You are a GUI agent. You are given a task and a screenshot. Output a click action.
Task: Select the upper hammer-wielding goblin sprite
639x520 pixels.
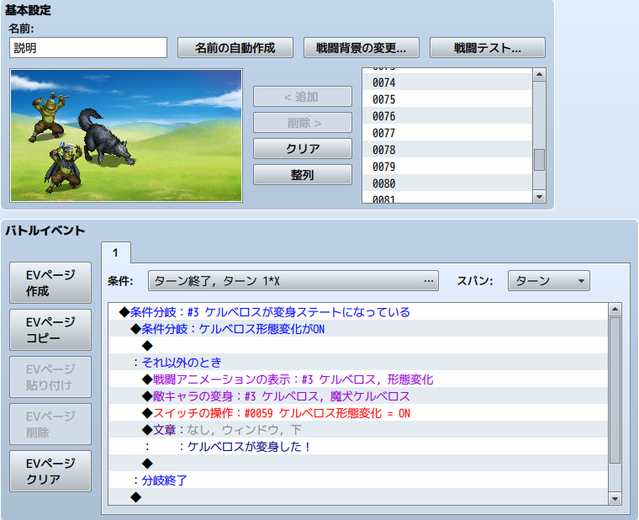coord(49,117)
